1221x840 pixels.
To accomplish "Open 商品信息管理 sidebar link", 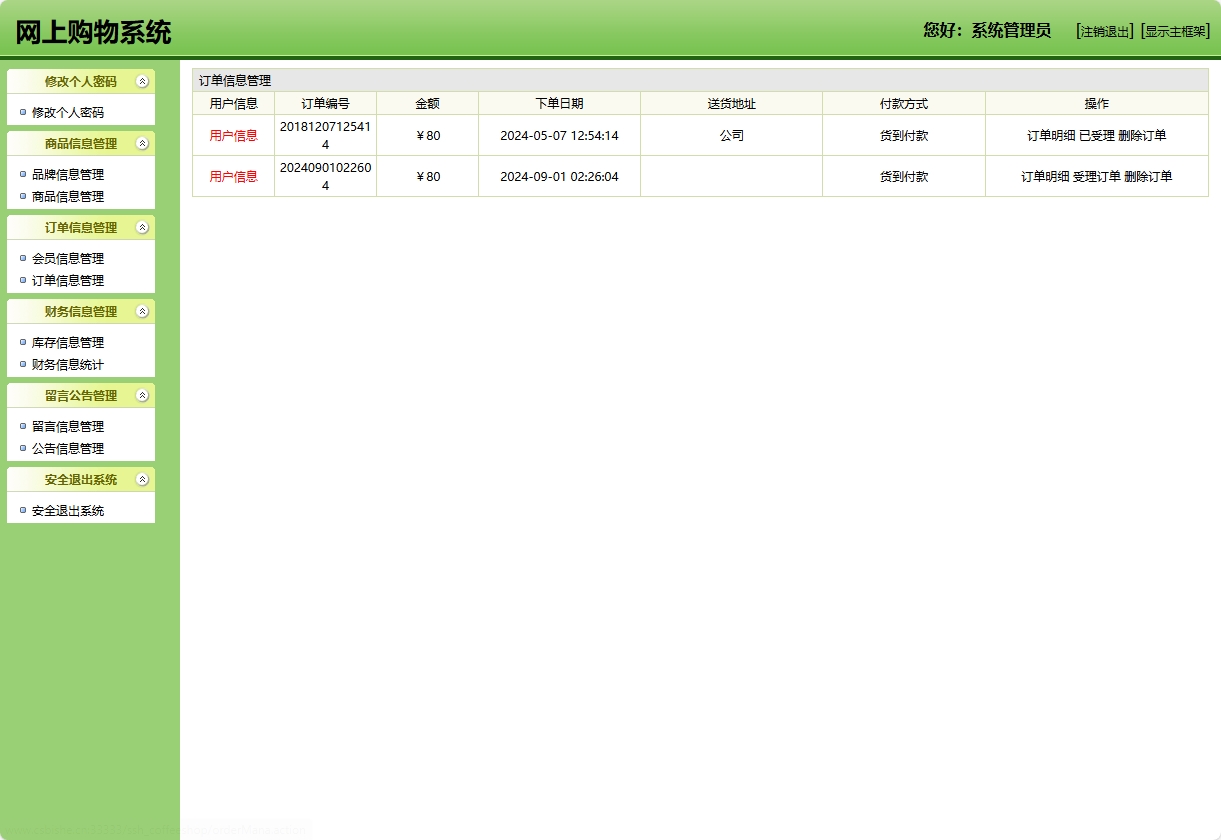I will click(x=68, y=197).
